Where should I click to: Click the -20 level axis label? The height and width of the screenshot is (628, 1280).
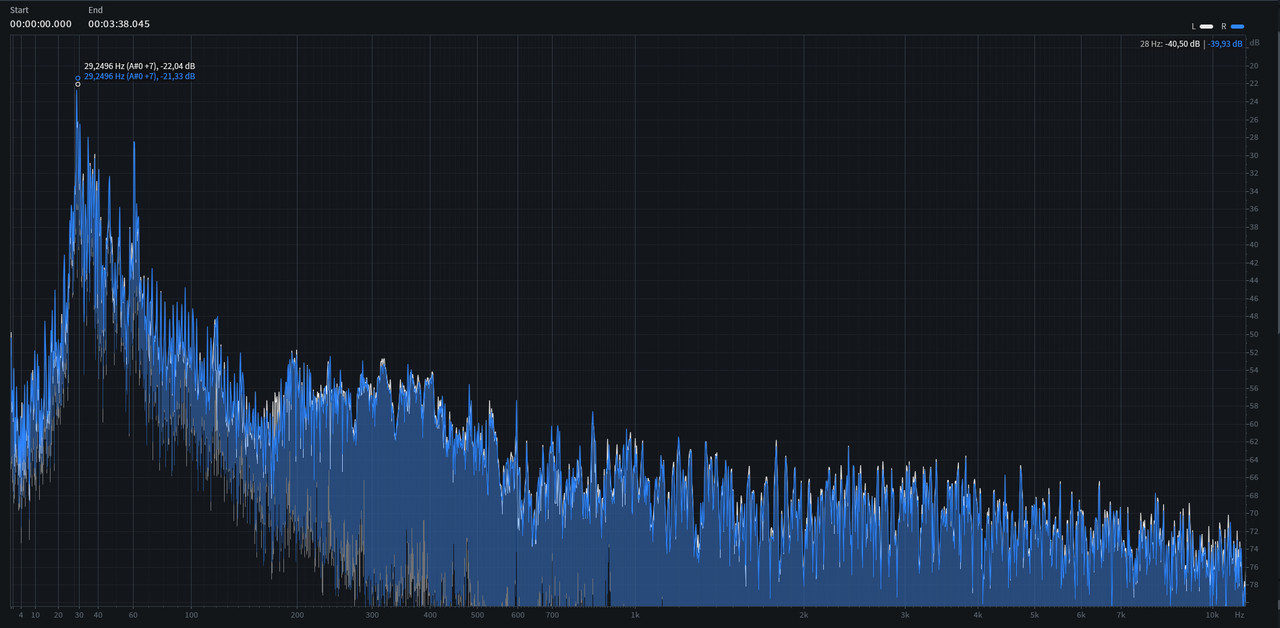click(x=1253, y=66)
